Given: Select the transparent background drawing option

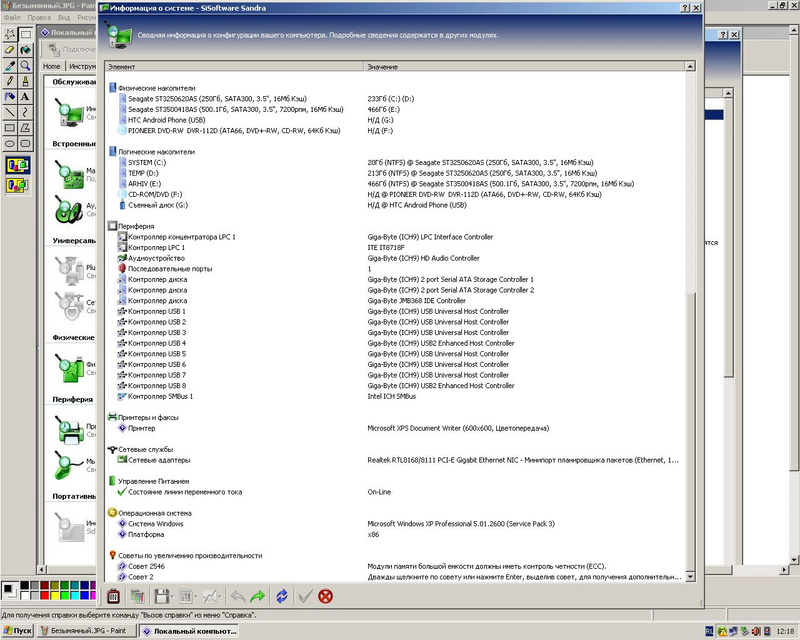Looking at the screenshot, I should point(18,185).
